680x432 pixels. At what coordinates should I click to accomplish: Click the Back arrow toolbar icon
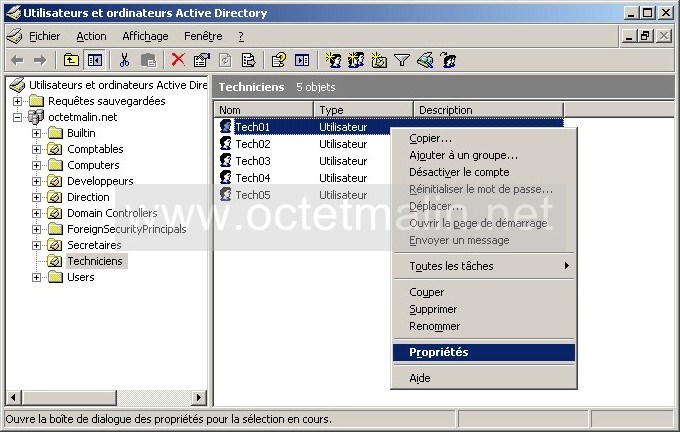(17, 60)
